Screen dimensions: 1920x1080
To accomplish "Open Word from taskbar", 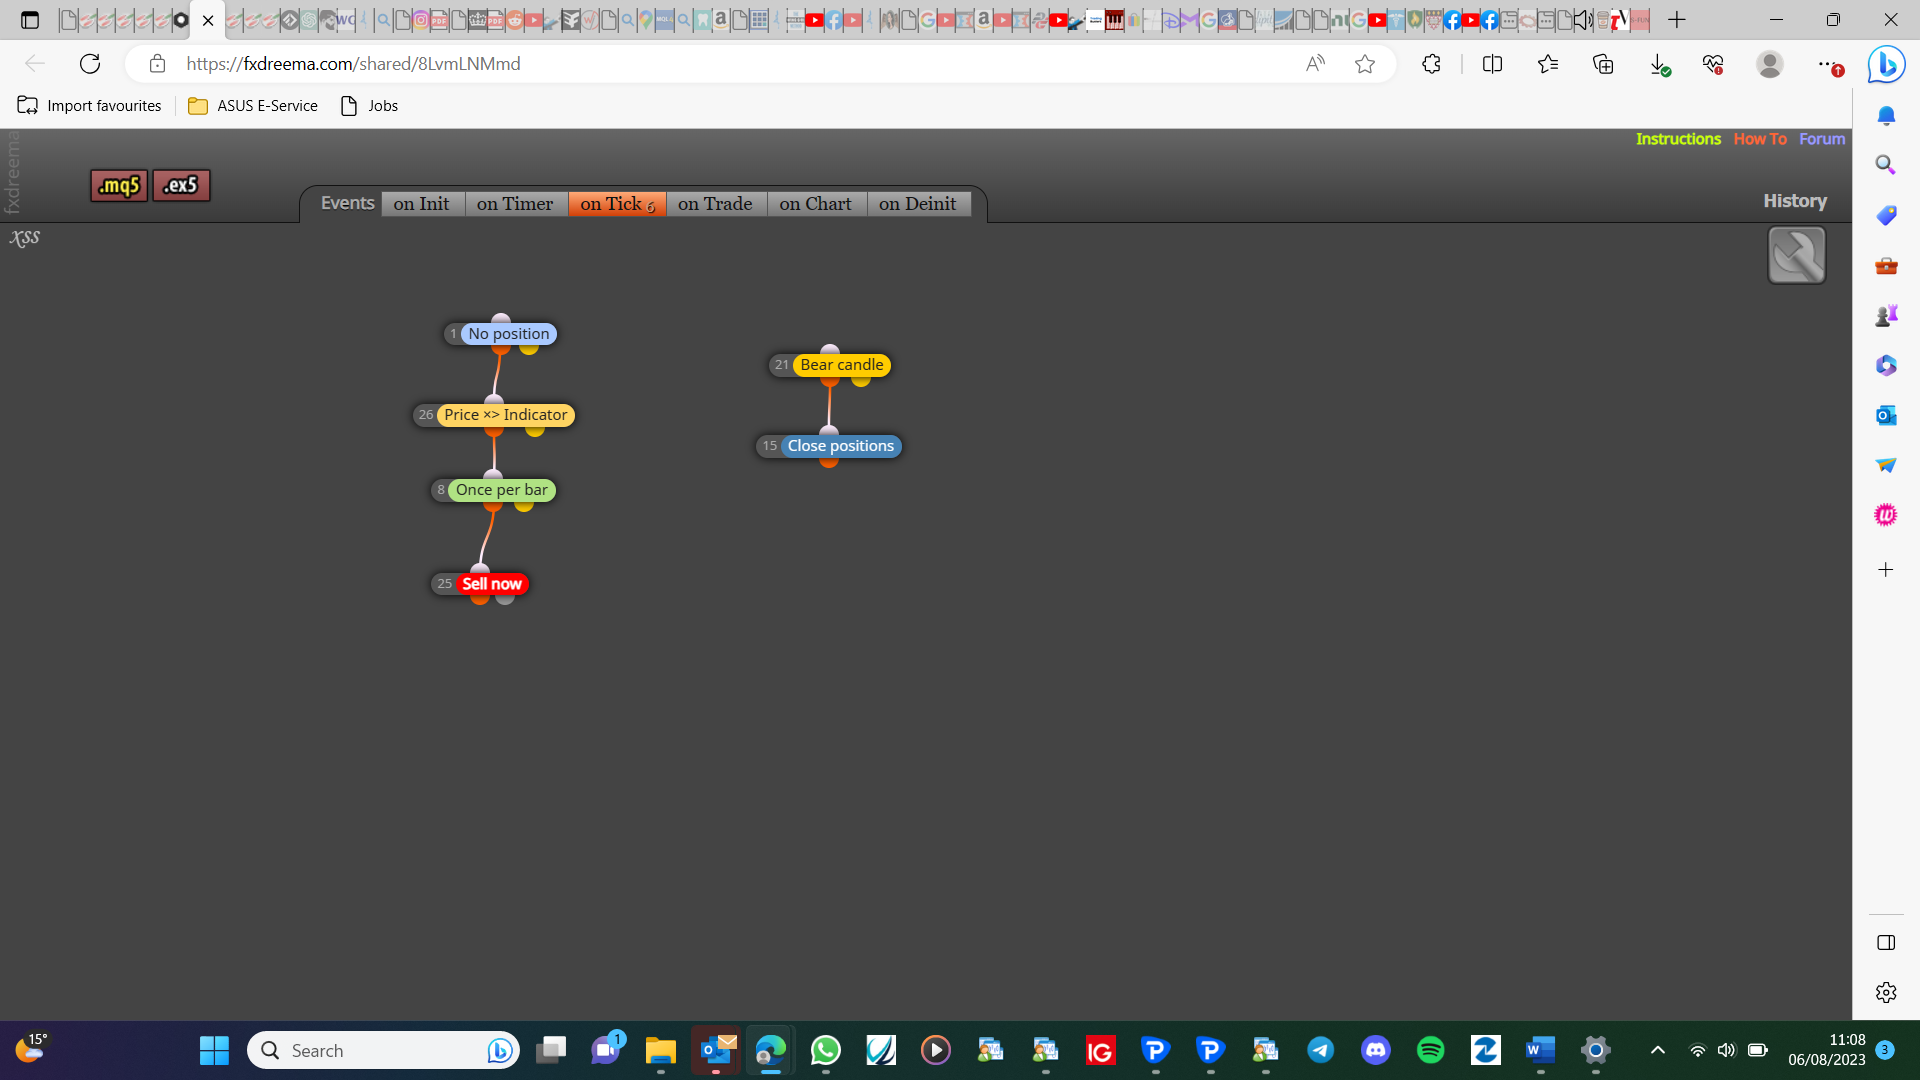I will (x=1540, y=1050).
